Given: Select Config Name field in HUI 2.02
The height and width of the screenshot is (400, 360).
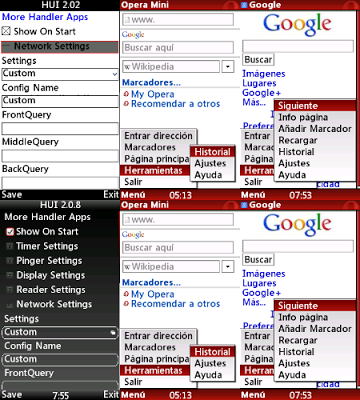Looking at the screenshot, I should point(60,101).
